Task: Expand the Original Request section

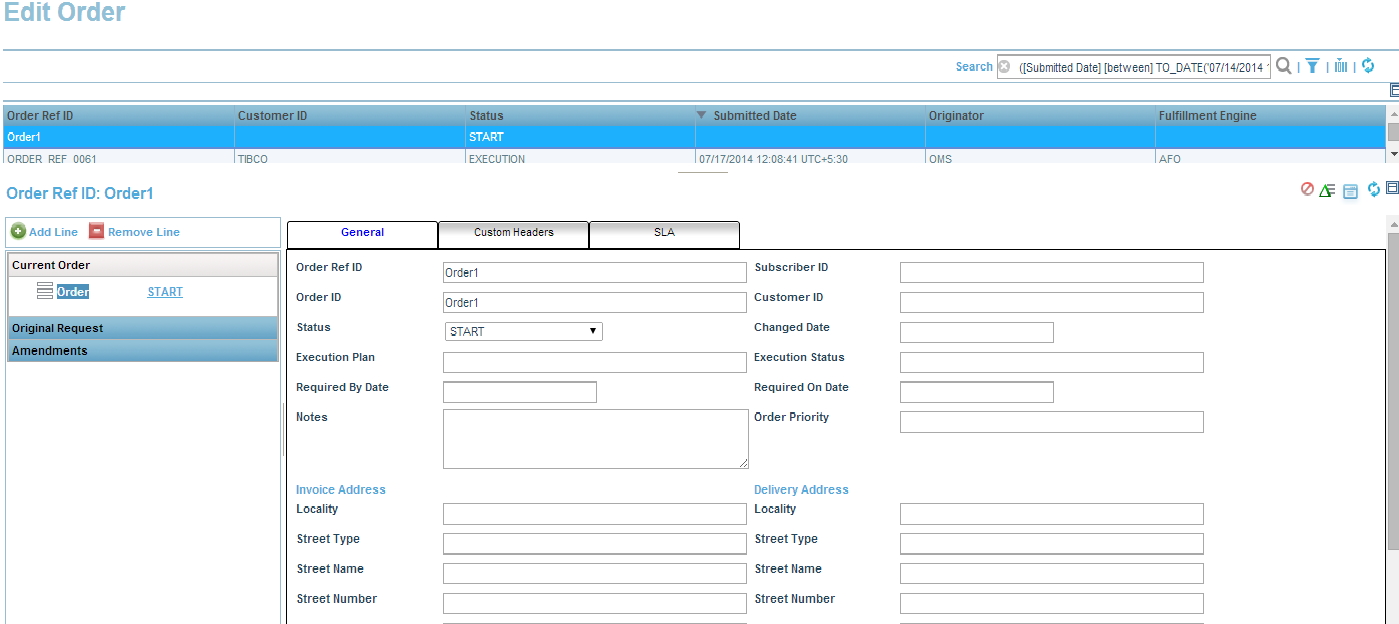Action: click(142, 328)
